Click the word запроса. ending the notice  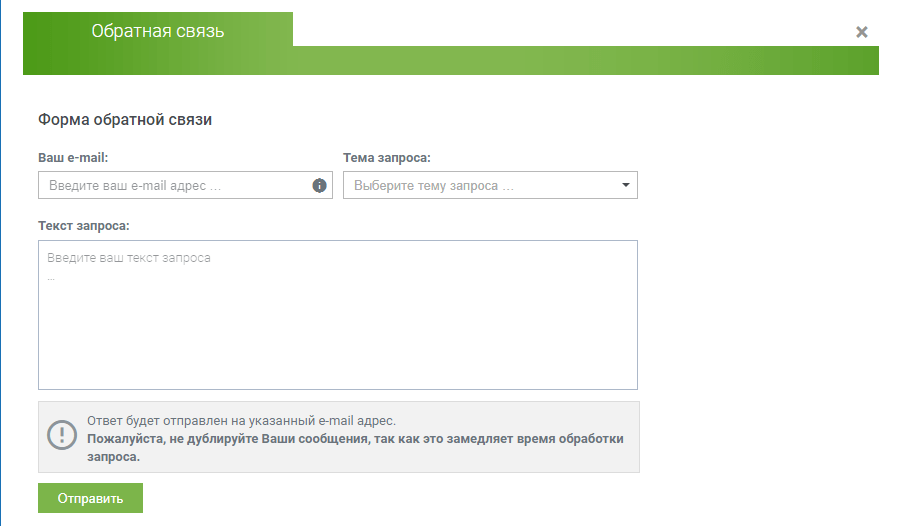[114, 457]
